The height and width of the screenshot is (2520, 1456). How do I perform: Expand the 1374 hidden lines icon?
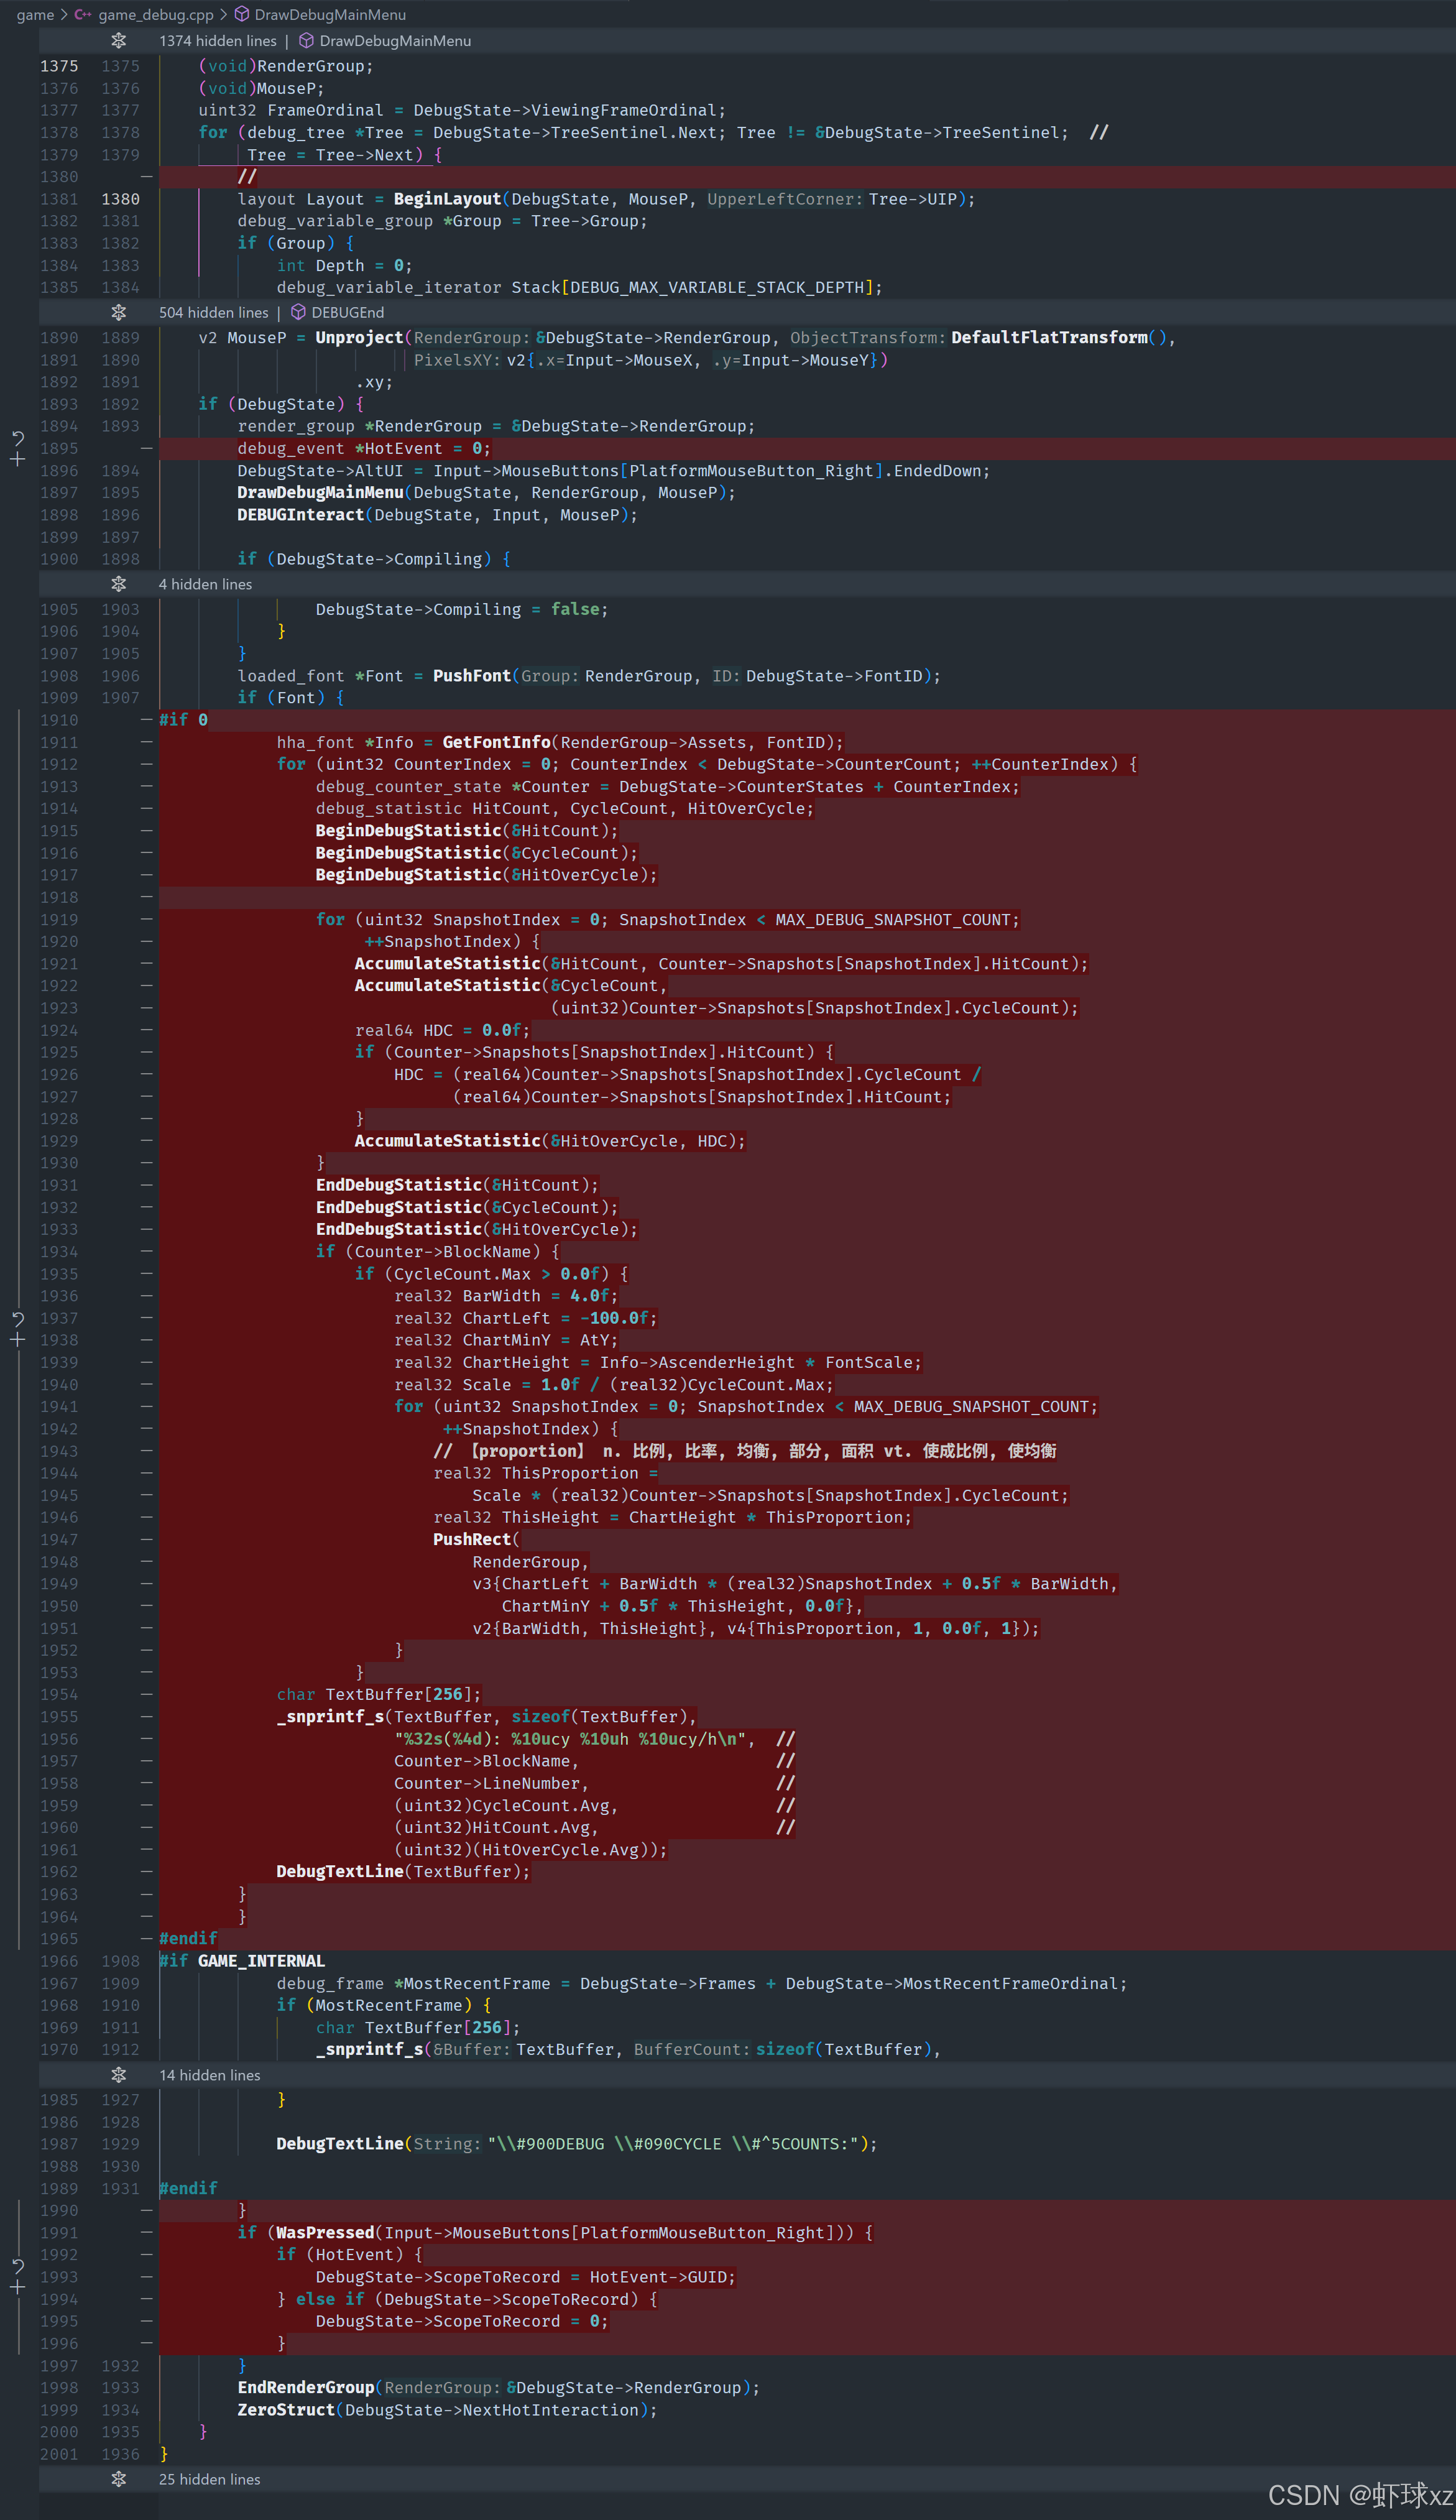pos(118,40)
